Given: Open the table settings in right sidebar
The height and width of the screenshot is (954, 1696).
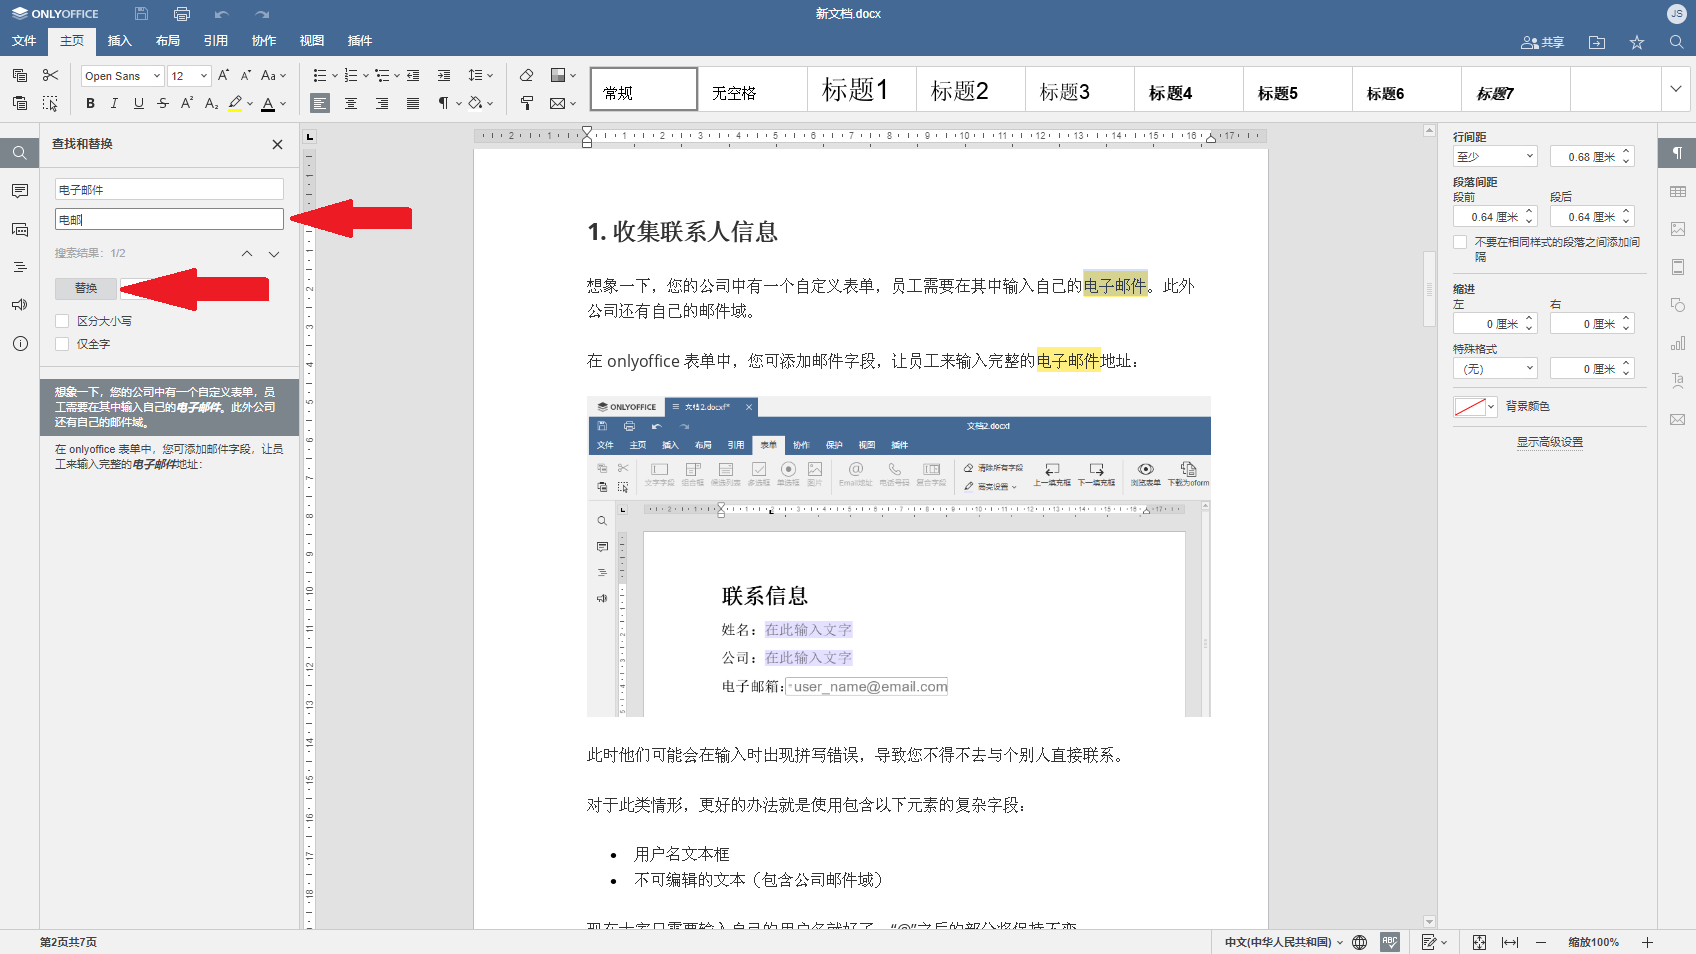Looking at the screenshot, I should [x=1677, y=191].
